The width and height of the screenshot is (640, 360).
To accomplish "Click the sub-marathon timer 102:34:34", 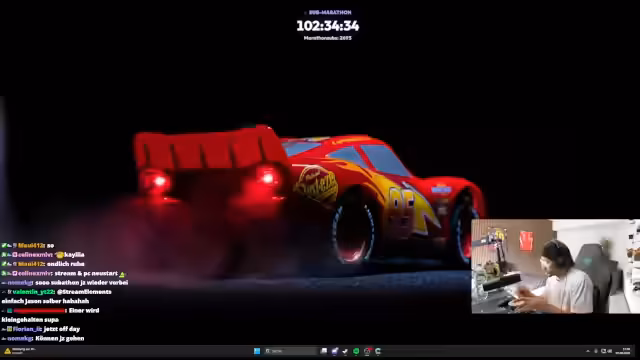I will tap(328, 26).
